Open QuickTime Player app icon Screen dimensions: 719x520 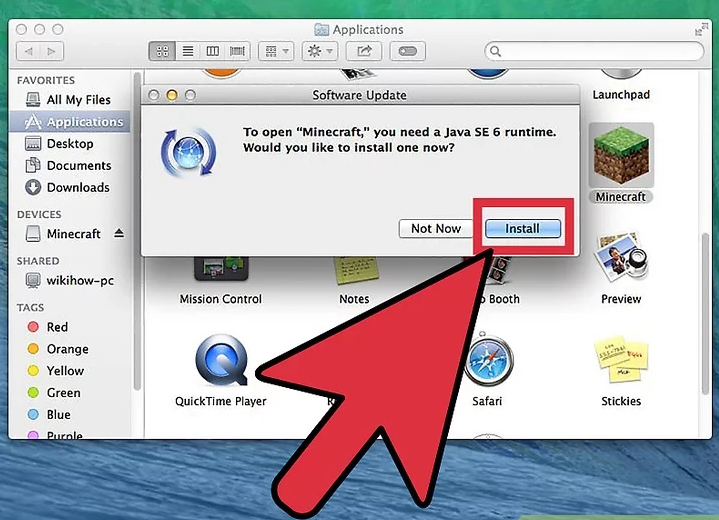pos(220,361)
